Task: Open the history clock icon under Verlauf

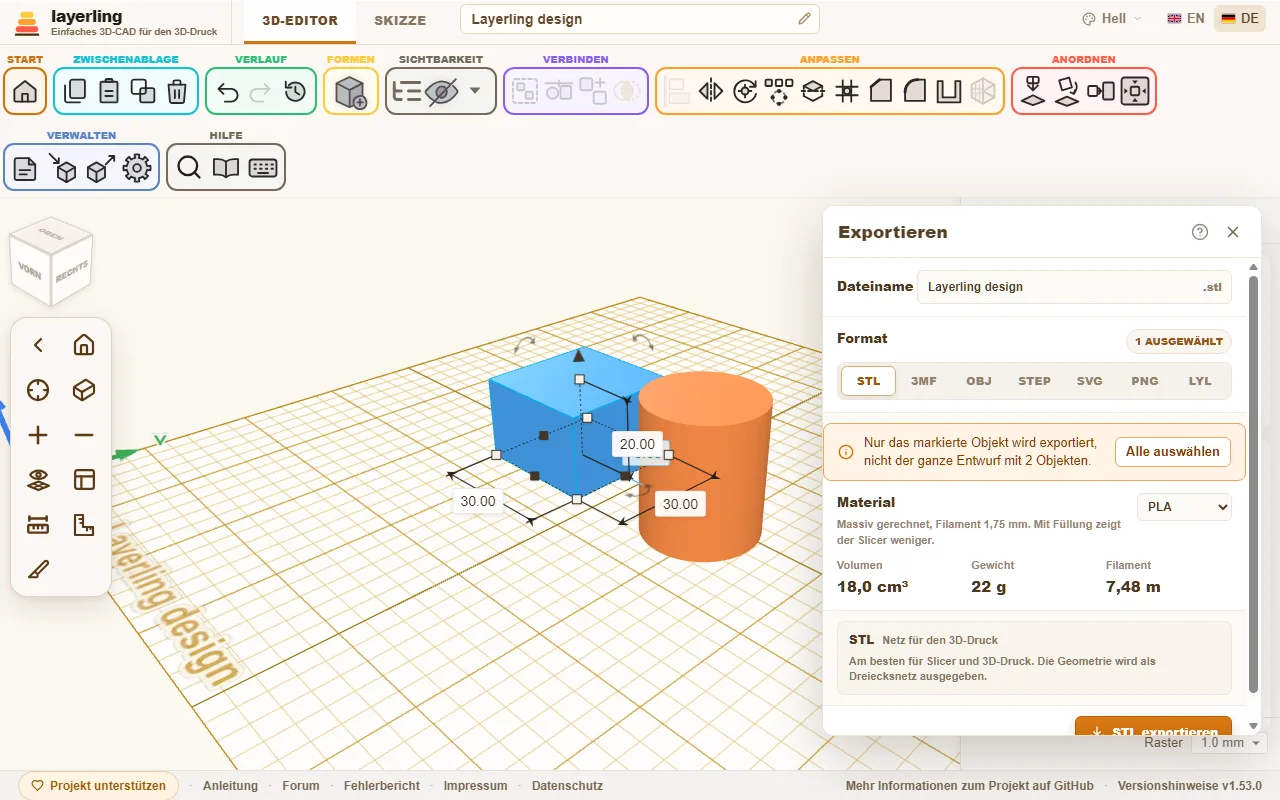Action: [x=295, y=91]
